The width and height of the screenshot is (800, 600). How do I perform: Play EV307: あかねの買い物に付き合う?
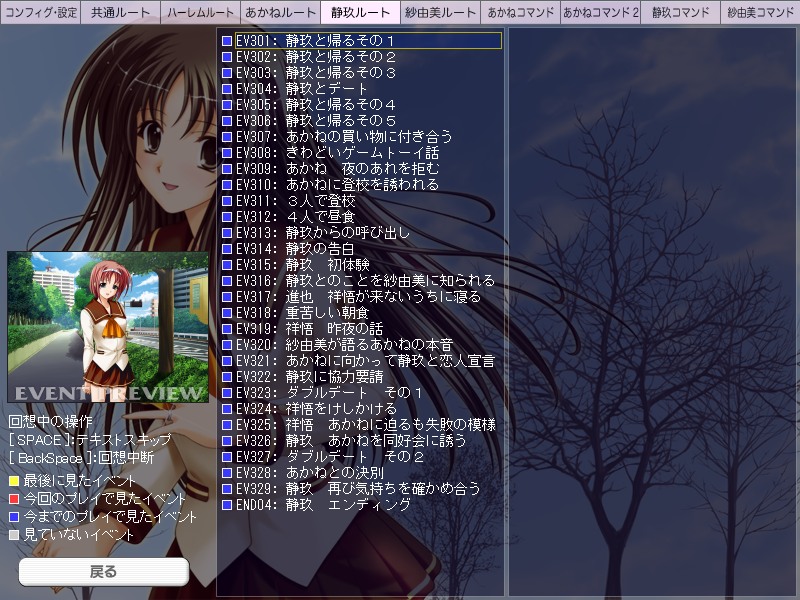click(x=344, y=137)
